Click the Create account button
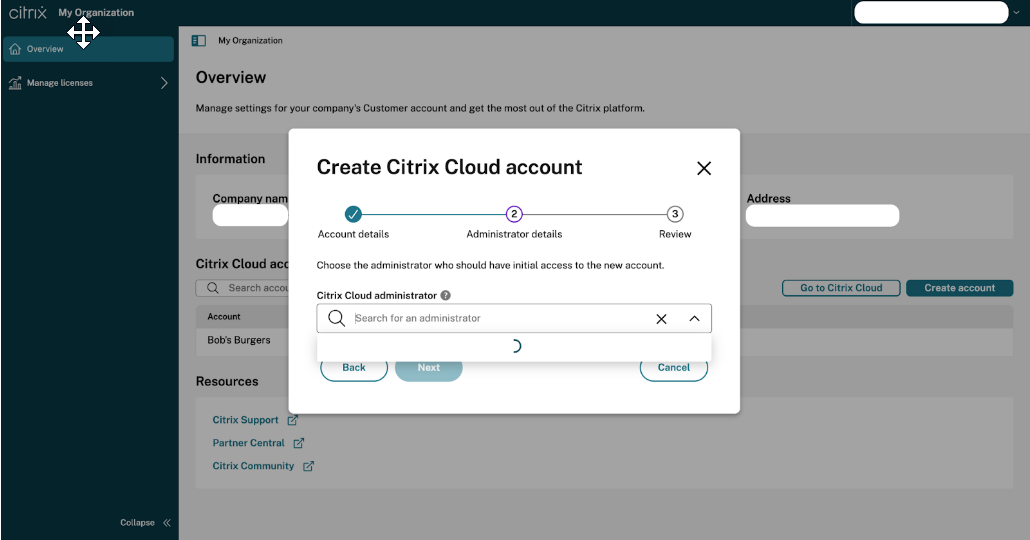1030x540 pixels. (960, 288)
